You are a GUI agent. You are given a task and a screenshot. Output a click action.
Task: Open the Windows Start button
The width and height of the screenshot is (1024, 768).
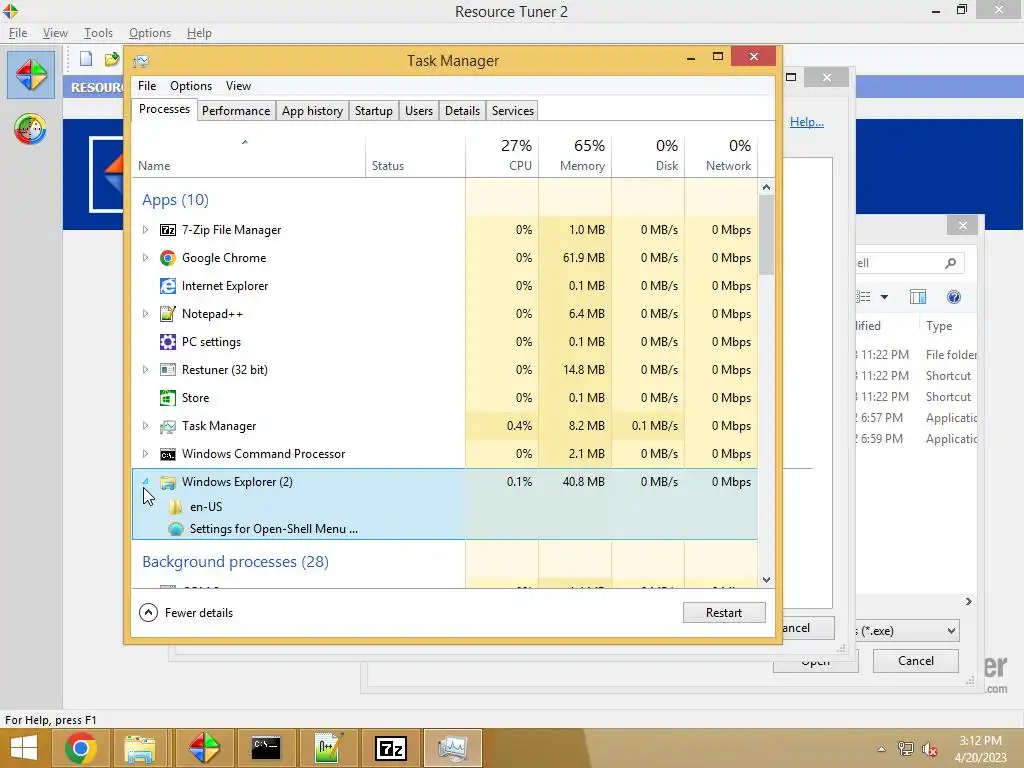(24, 748)
